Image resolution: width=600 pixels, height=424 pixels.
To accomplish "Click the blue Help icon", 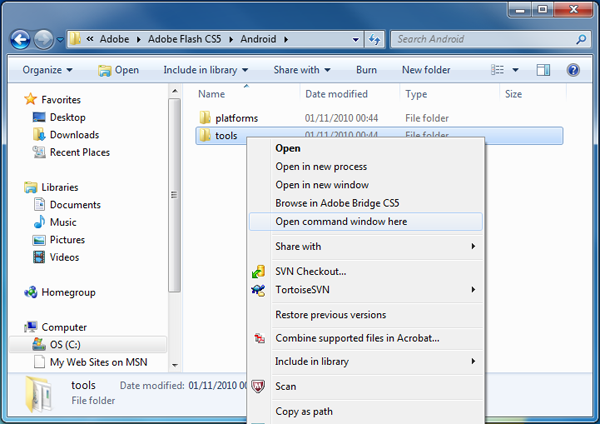I will click(x=573, y=70).
